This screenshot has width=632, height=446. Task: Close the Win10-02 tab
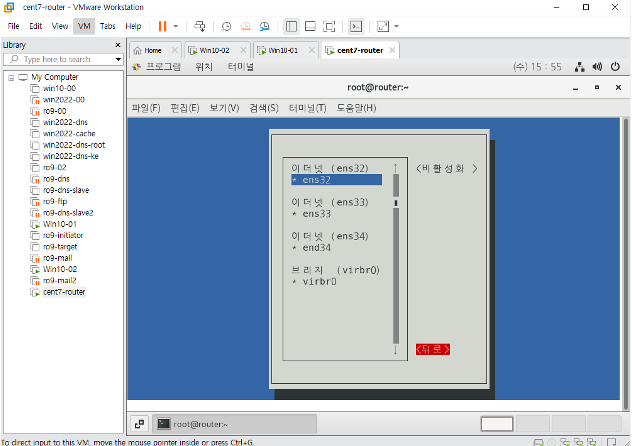(243, 50)
